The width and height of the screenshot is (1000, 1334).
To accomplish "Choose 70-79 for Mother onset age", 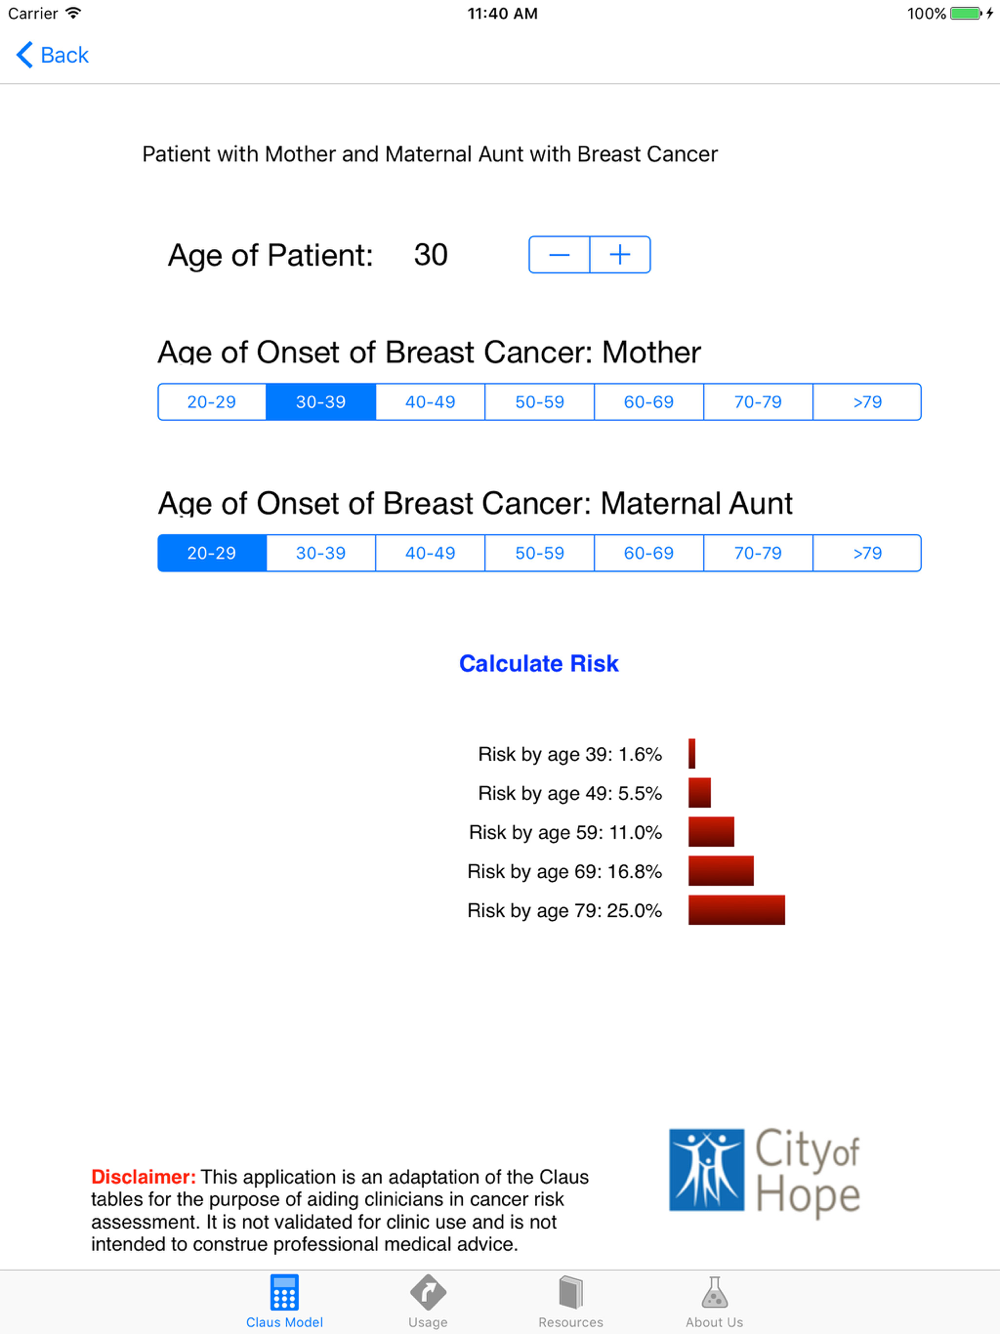I will (758, 402).
